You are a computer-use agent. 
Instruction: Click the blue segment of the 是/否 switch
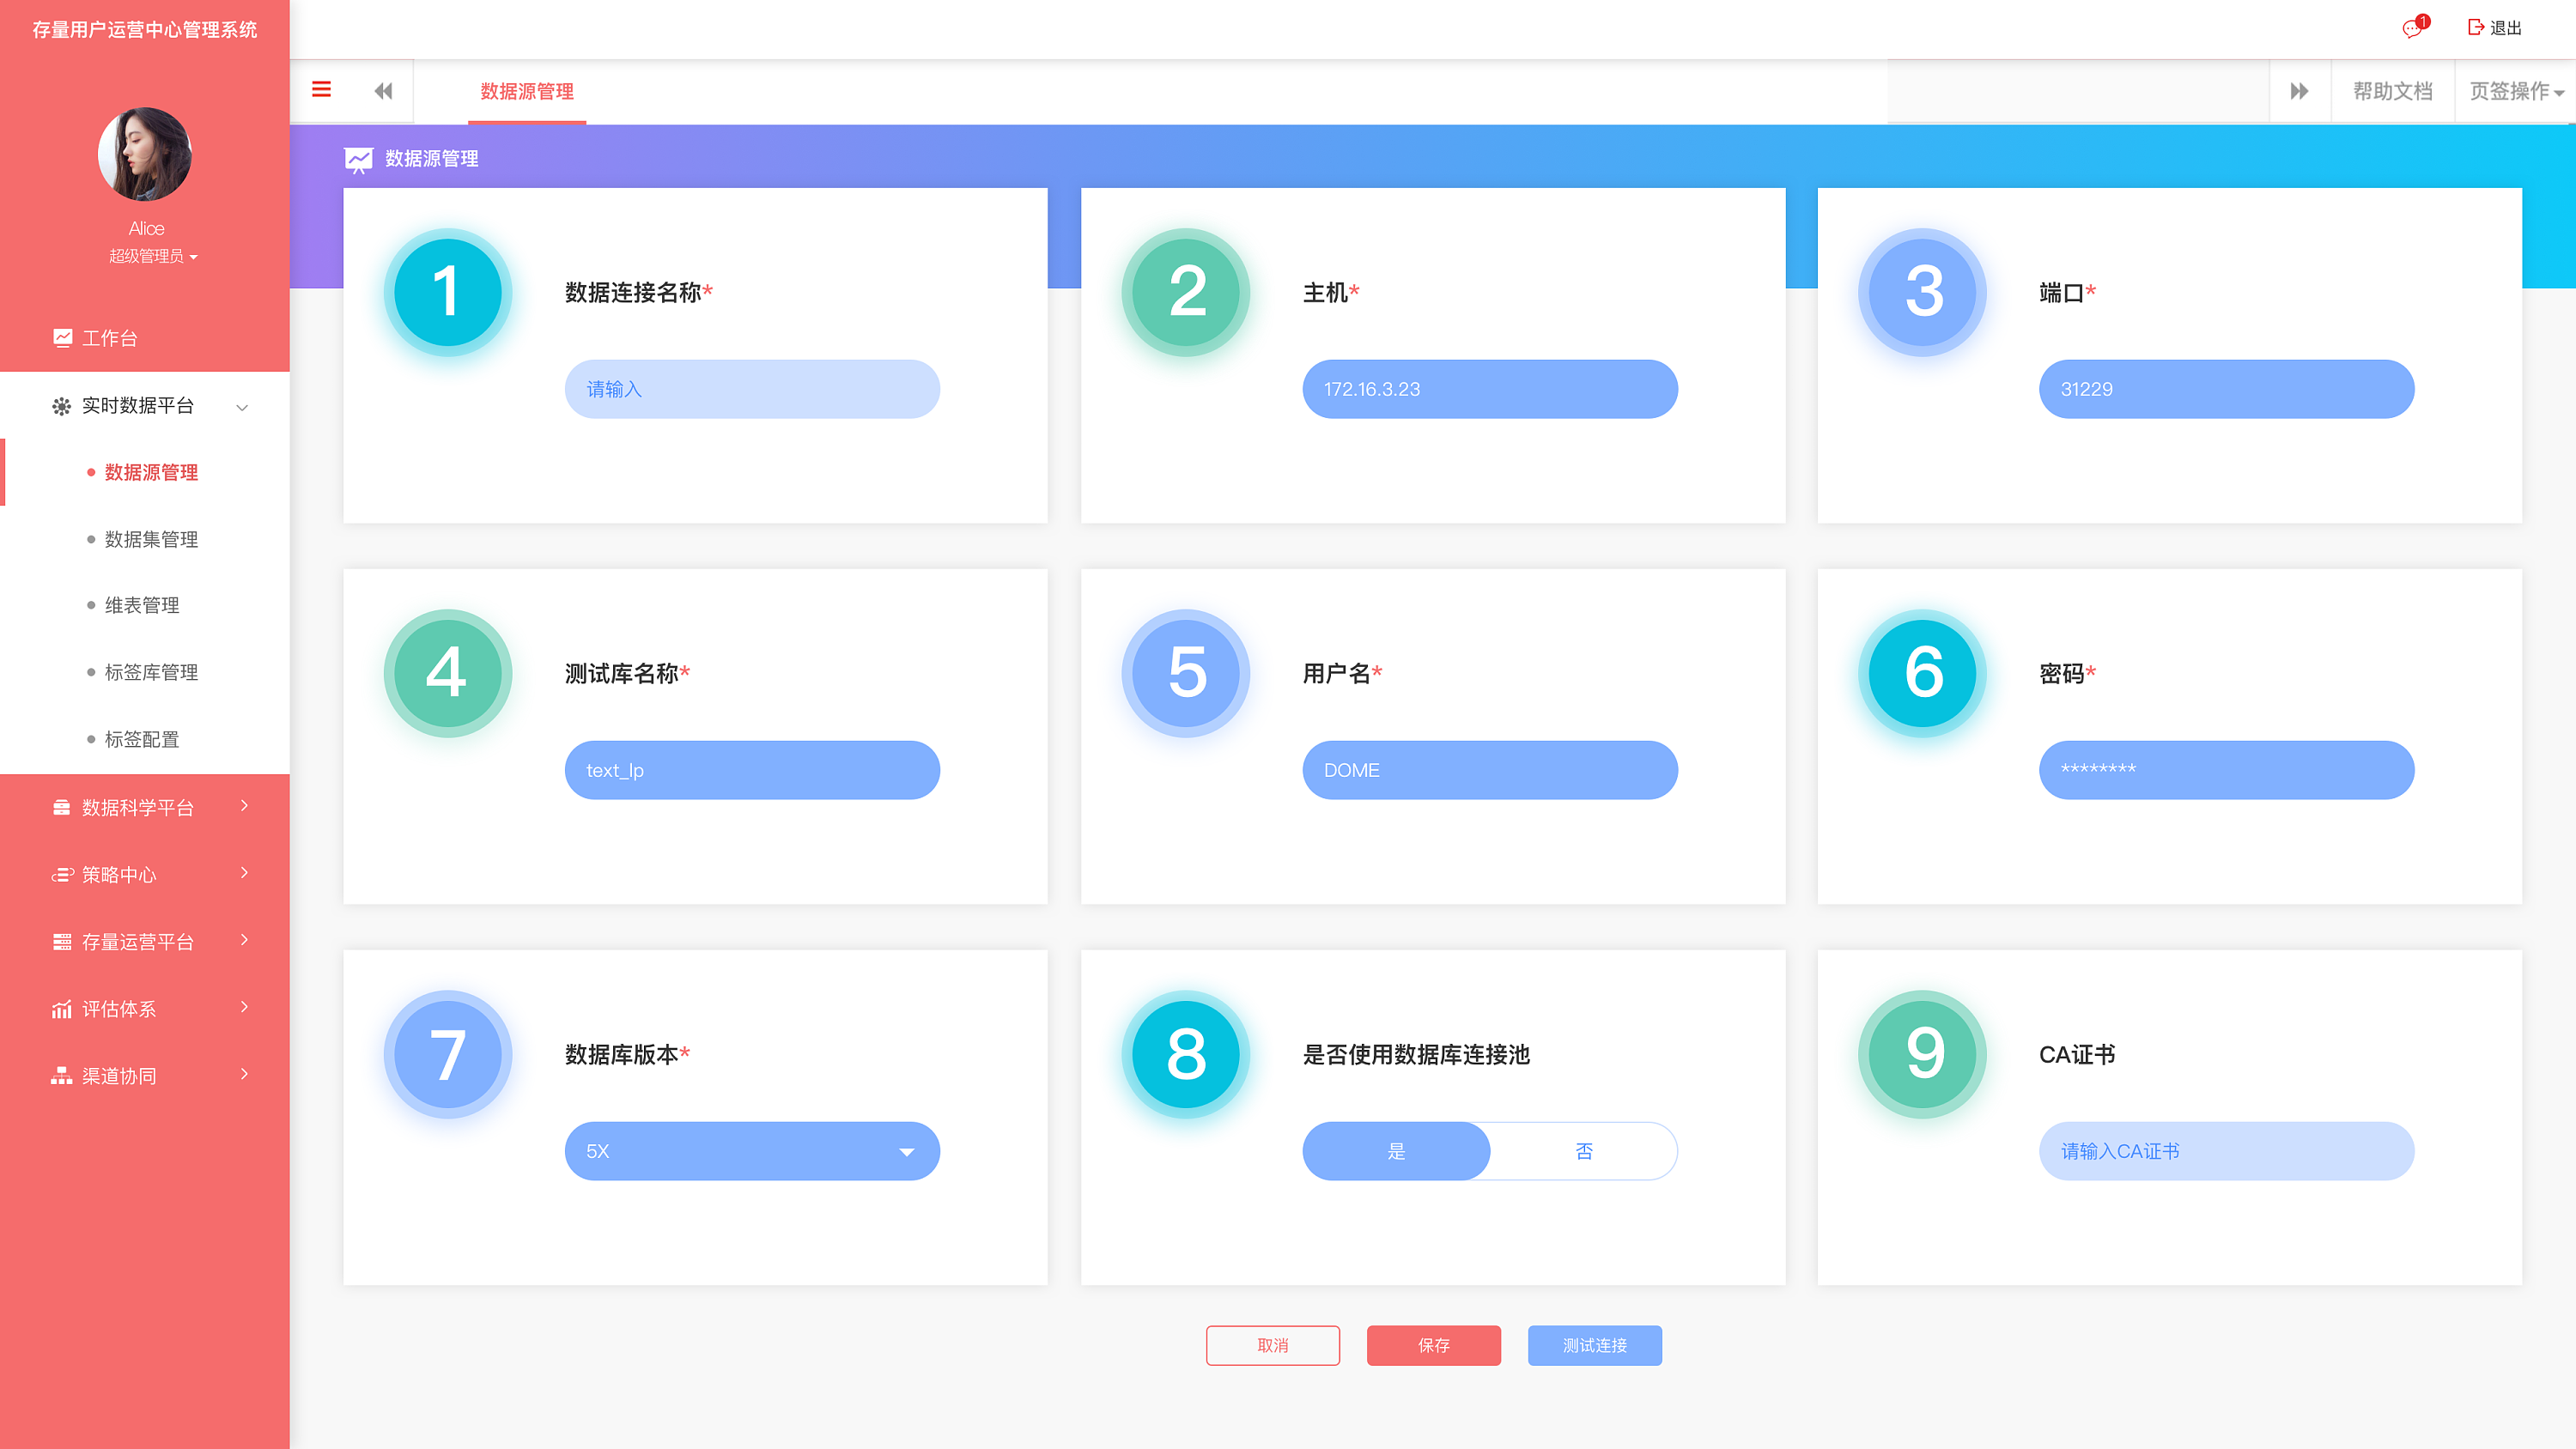tap(1396, 1151)
